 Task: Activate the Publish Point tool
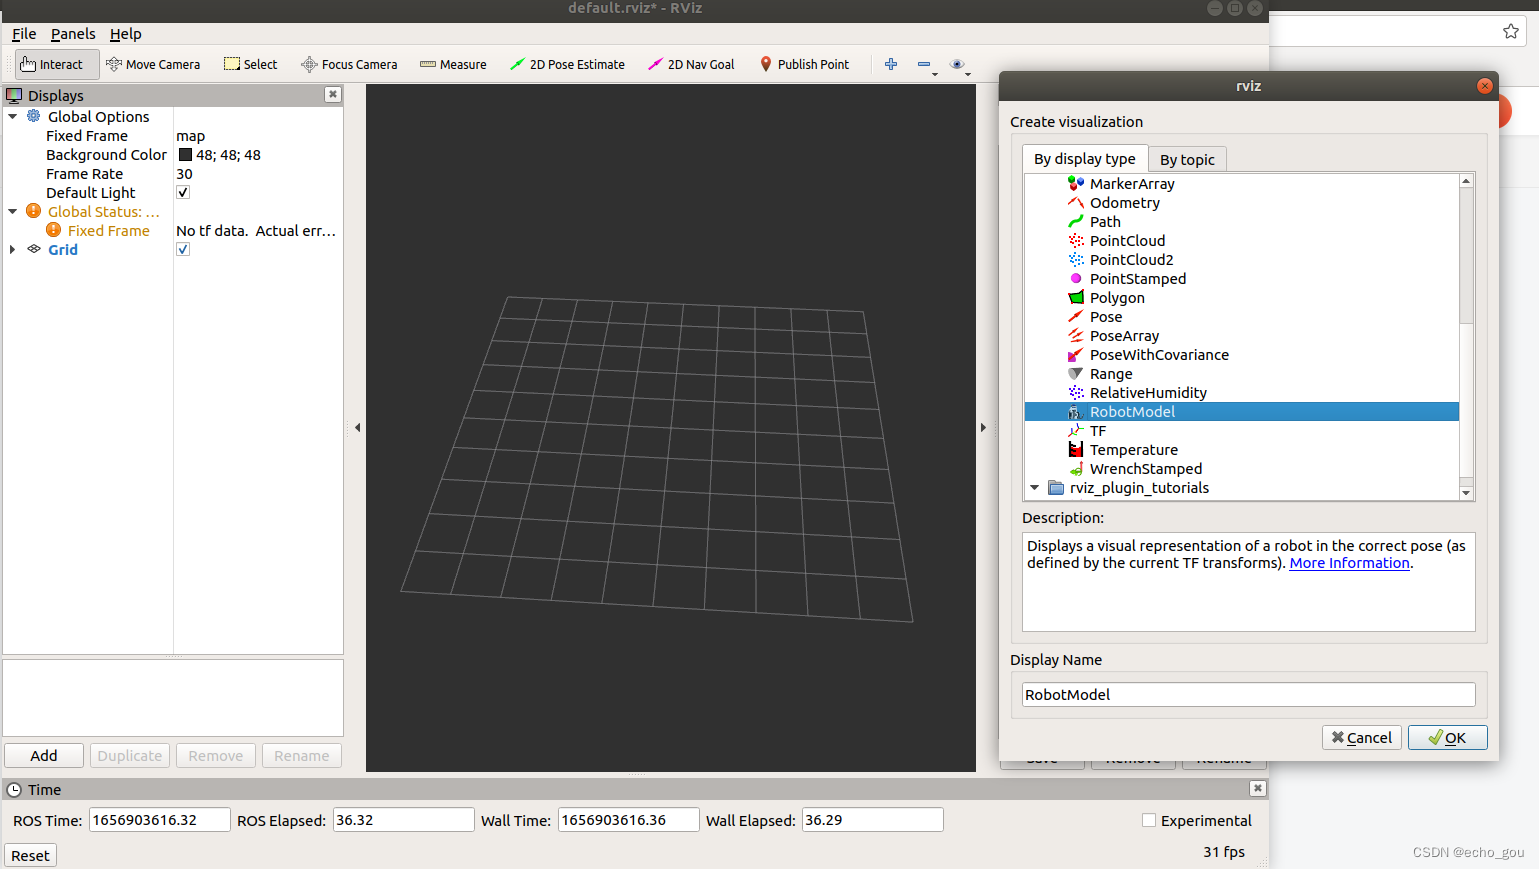[x=804, y=64]
